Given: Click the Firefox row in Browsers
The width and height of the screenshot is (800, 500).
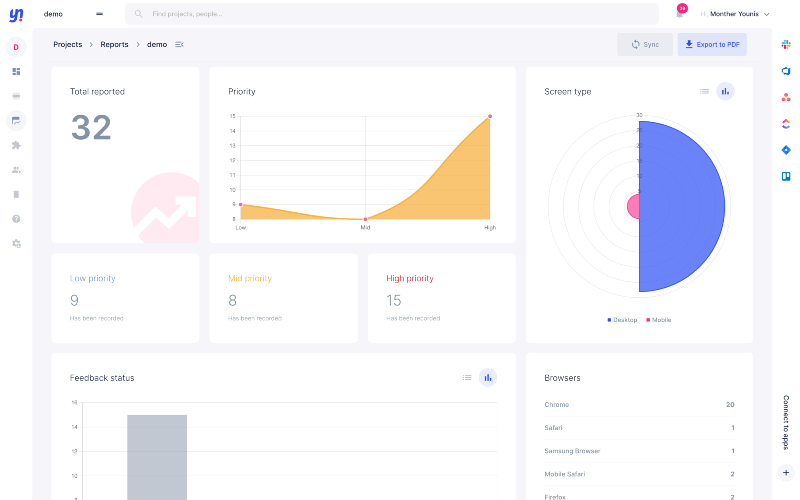Looking at the screenshot, I should [639, 496].
